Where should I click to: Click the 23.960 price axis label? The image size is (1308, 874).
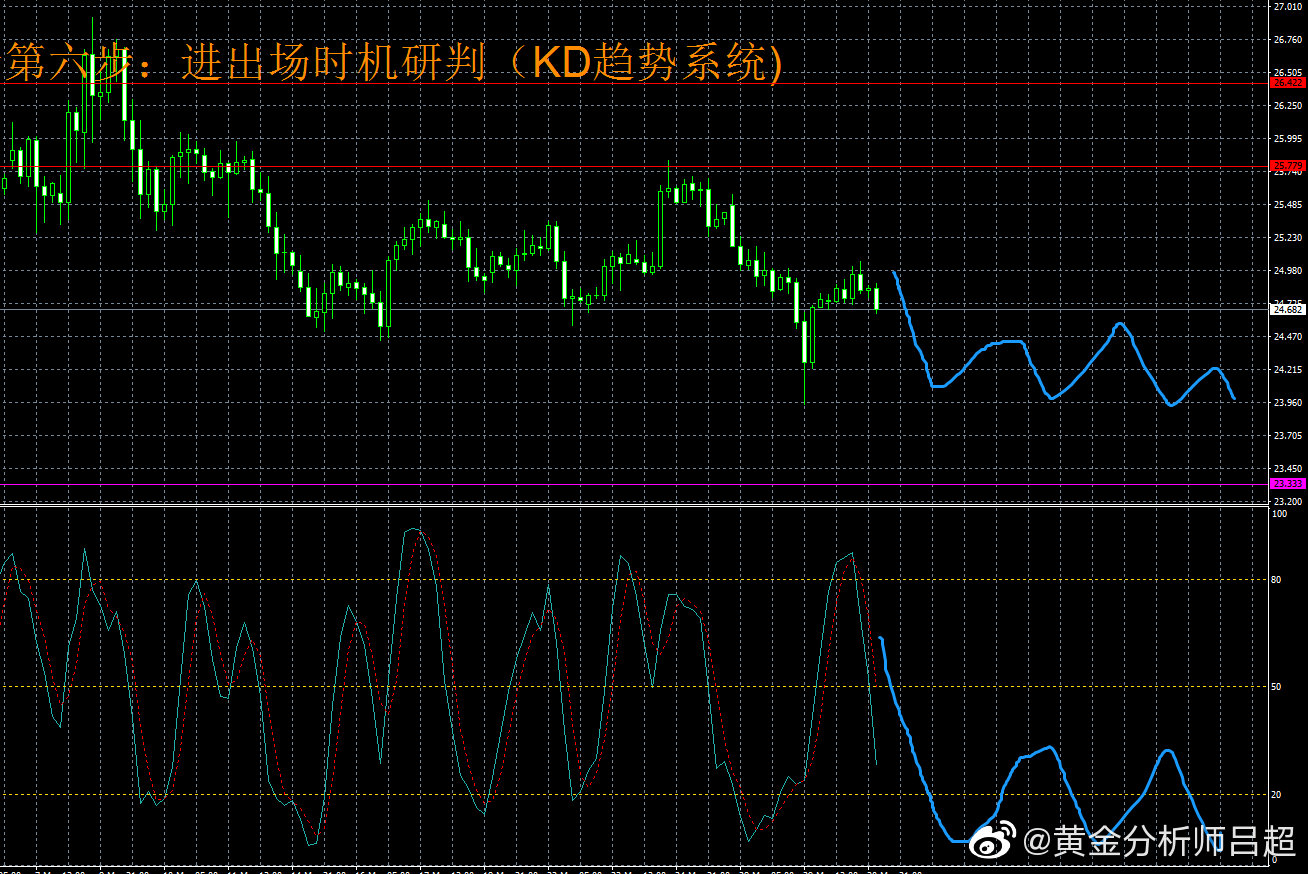(x=1287, y=403)
